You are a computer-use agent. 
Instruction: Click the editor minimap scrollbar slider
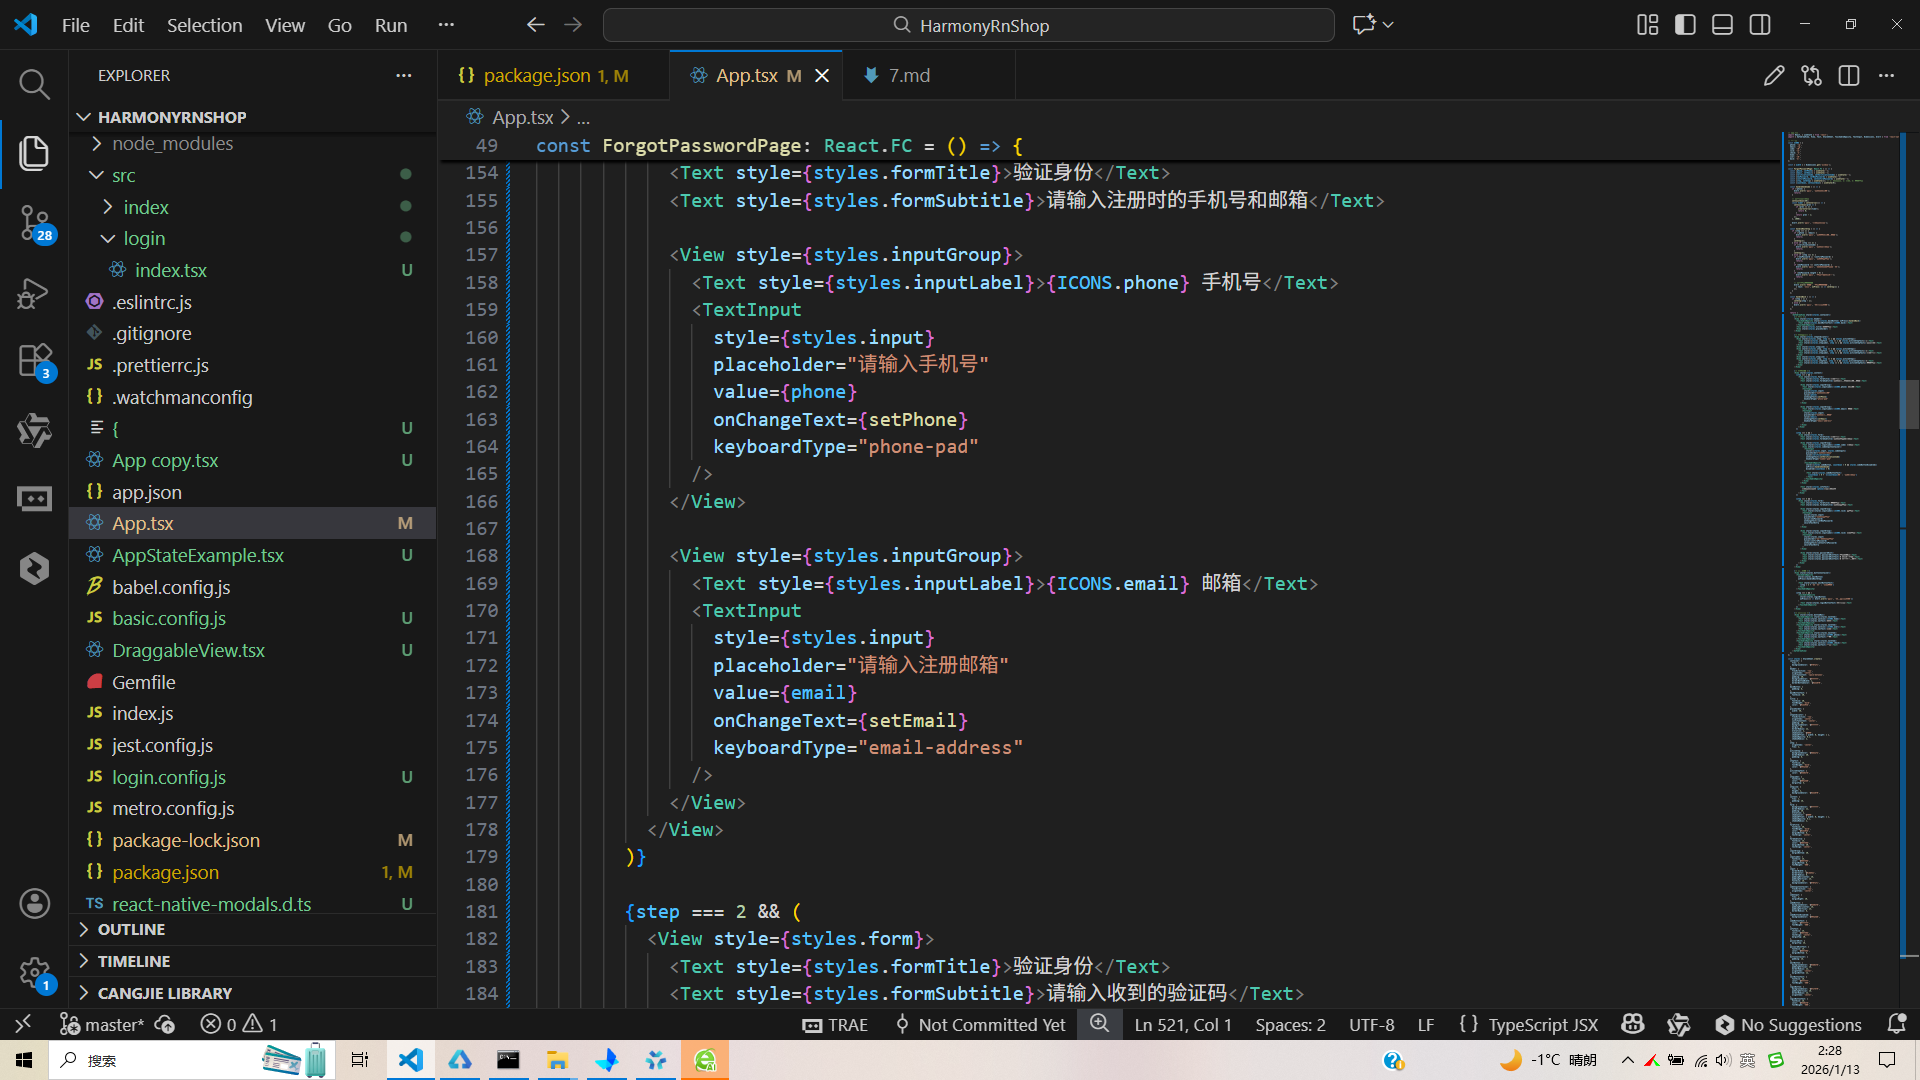[1908, 404]
